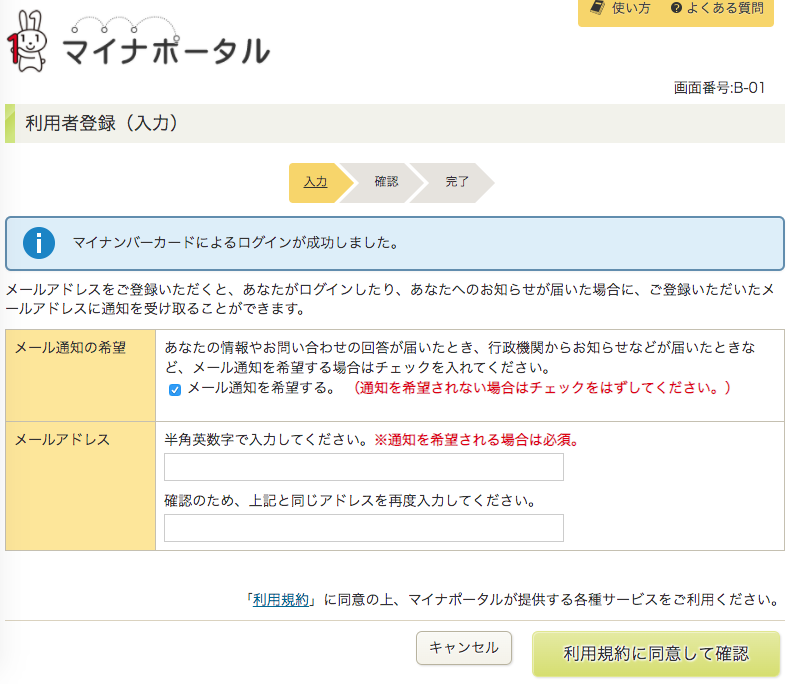Click the 画面番号:B-01 text
Screen dimensions: 792x684
coord(719,88)
